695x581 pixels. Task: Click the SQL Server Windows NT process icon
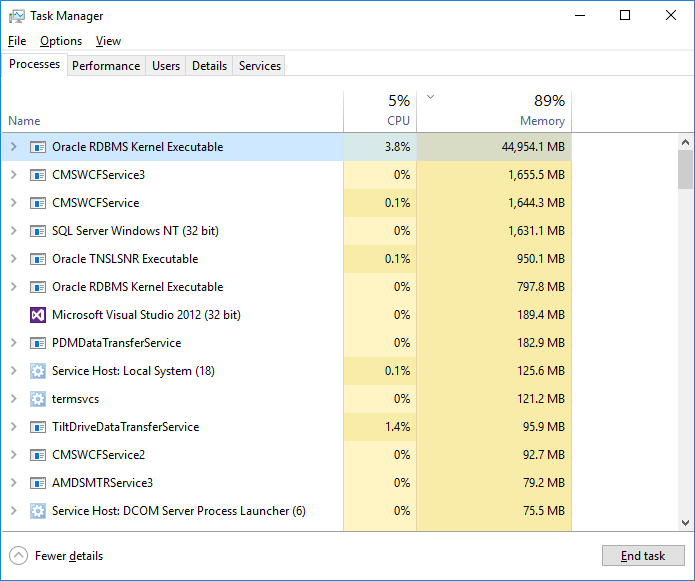coord(38,231)
